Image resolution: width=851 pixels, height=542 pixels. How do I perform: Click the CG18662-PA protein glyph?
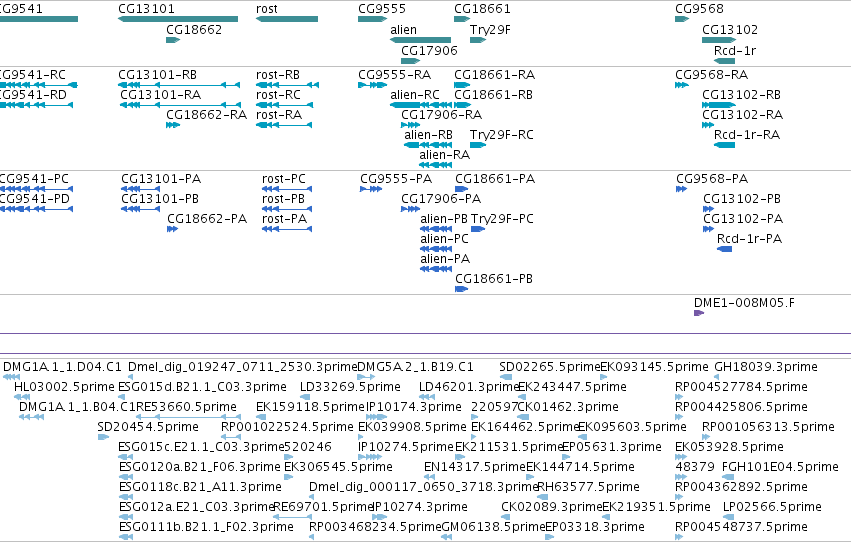tap(173, 229)
